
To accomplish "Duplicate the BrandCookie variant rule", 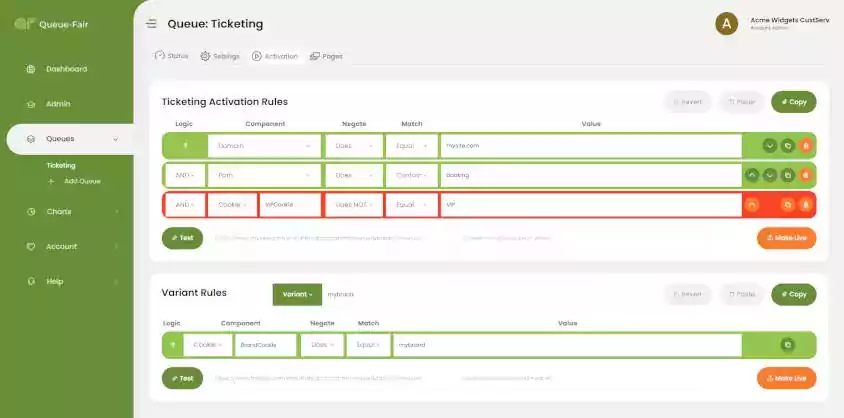I will (x=787, y=345).
